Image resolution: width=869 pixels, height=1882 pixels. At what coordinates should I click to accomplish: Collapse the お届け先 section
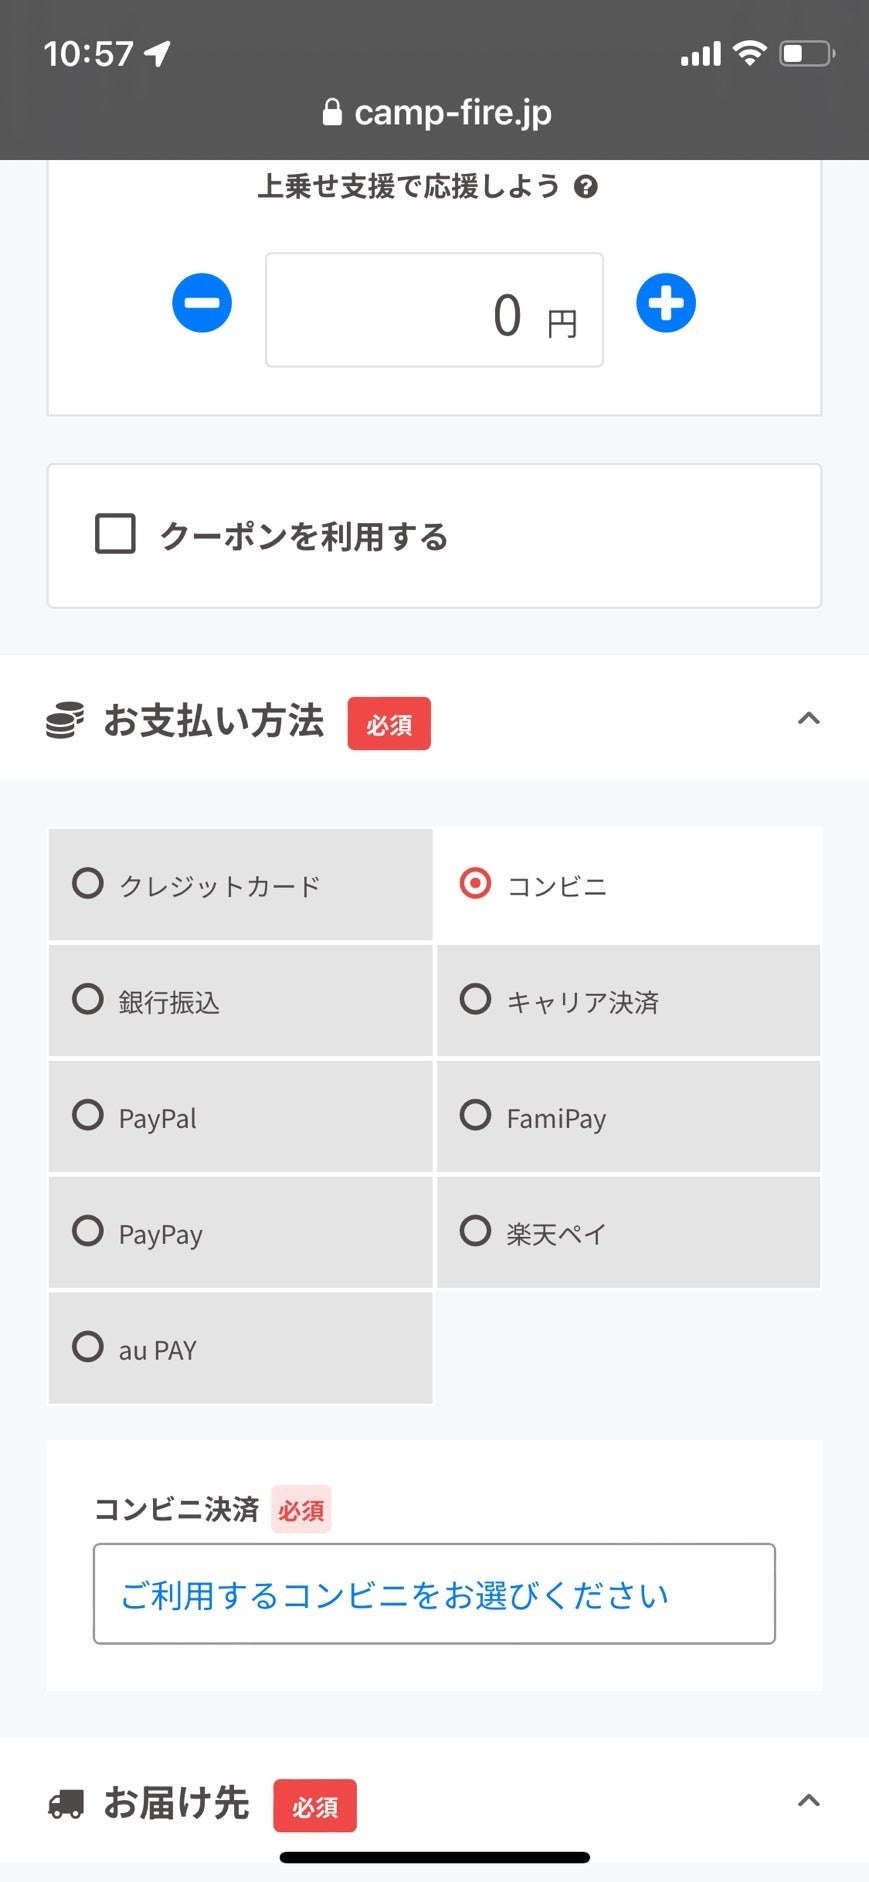808,1801
